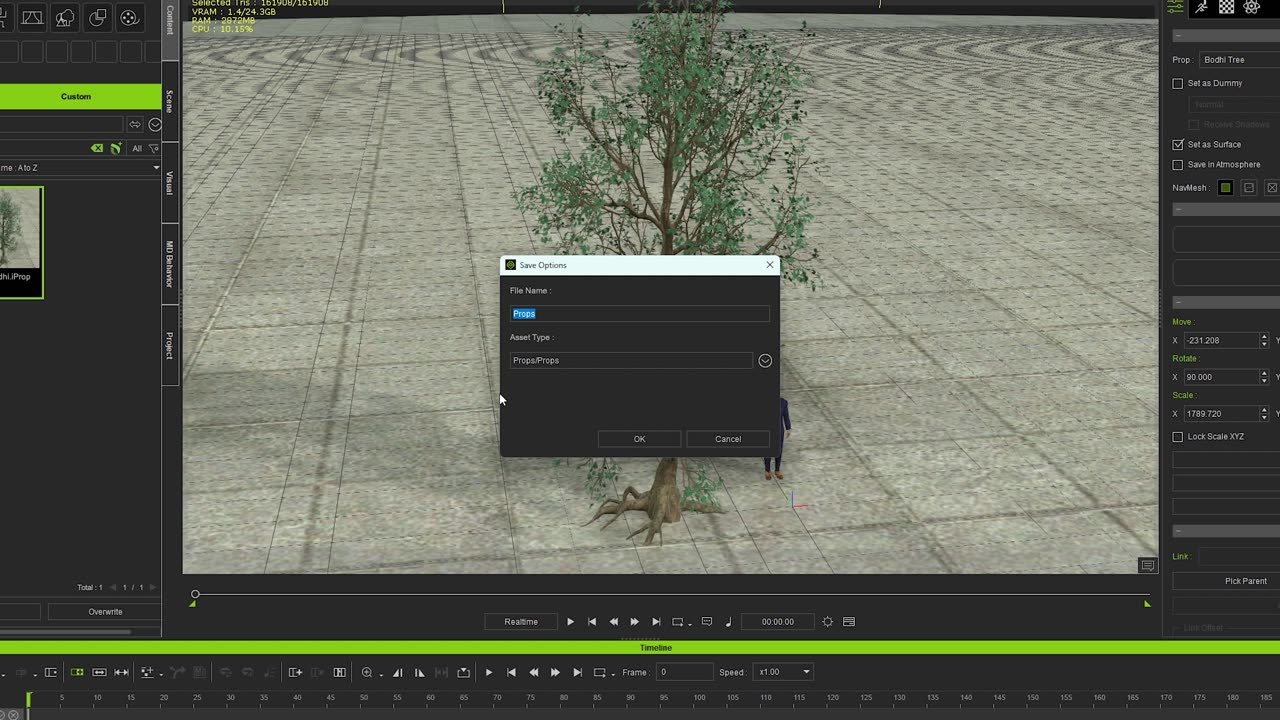Image resolution: width=1280 pixels, height=720 pixels.
Task: Click the green delete tag icon
Action: [x=97, y=148]
